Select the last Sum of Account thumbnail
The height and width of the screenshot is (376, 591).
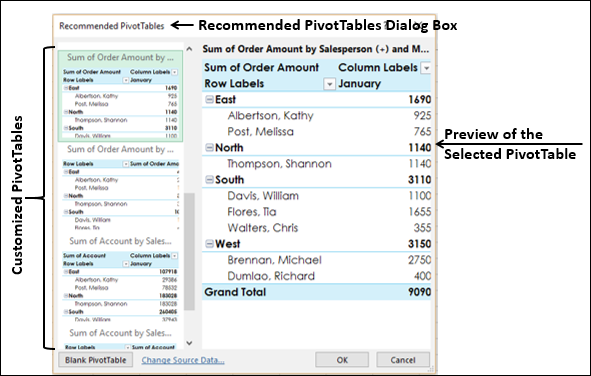pyautogui.click(x=120, y=338)
